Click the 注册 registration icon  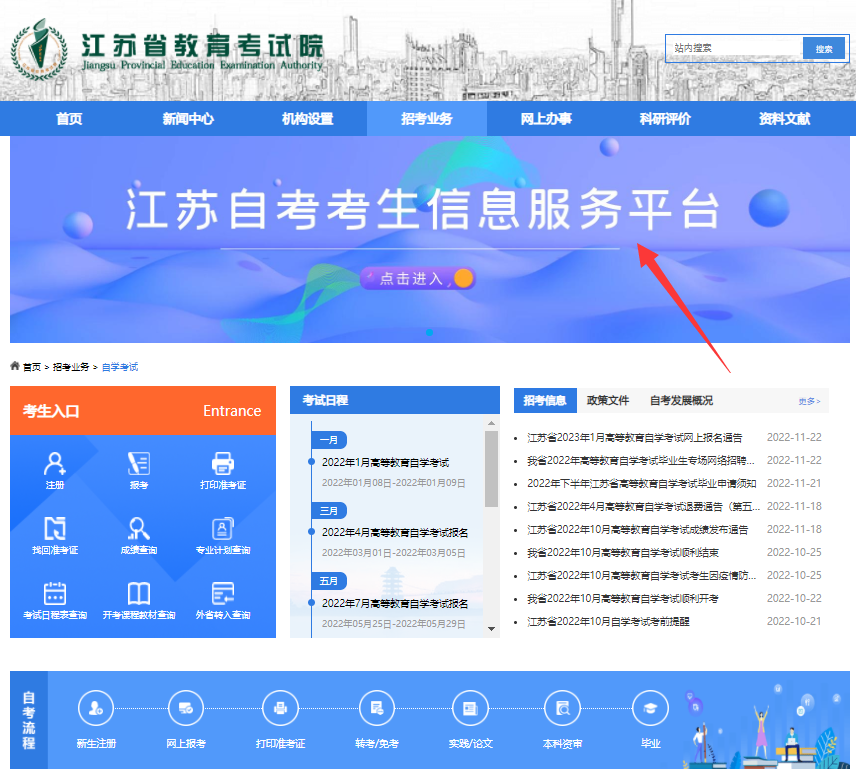(x=55, y=464)
